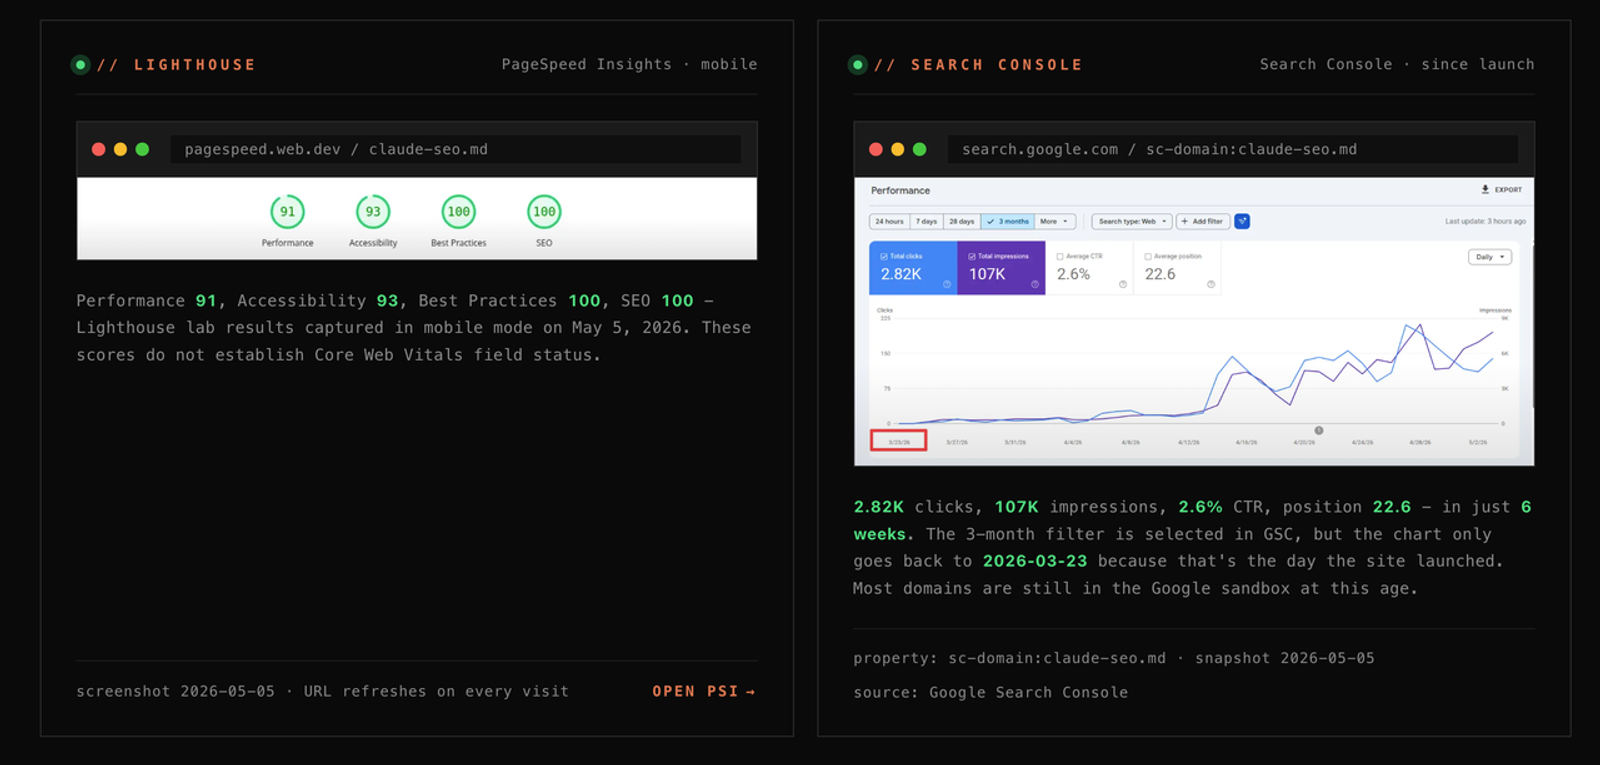This screenshot has width=1600, height=765.
Task: Click the '// SEARCH CONSOLE' heading
Action: (978, 65)
